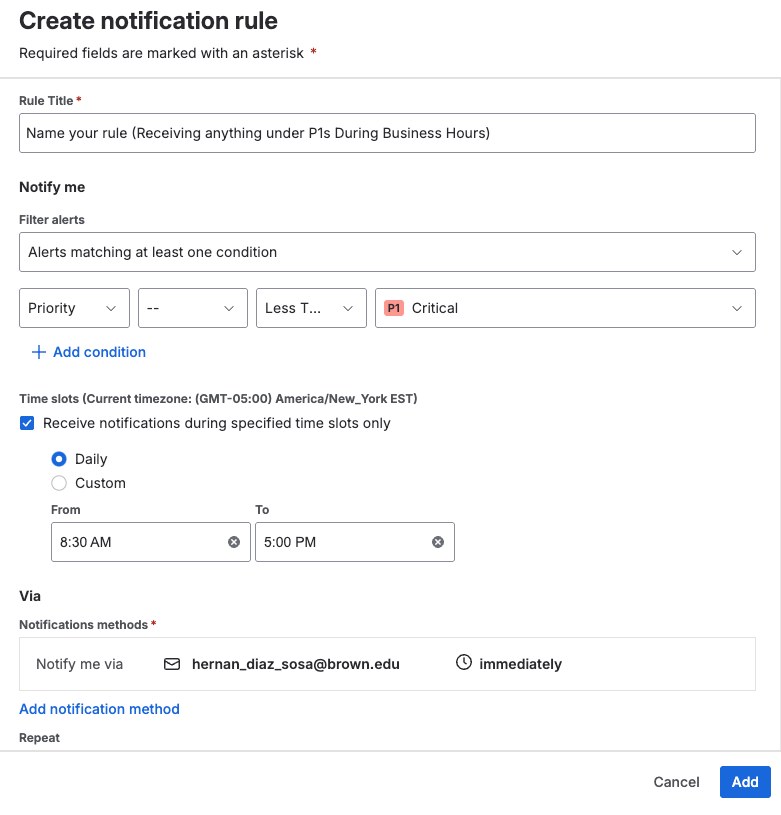Select the Custom time slot option
Image resolution: width=781 pixels, height=815 pixels.
pos(59,483)
